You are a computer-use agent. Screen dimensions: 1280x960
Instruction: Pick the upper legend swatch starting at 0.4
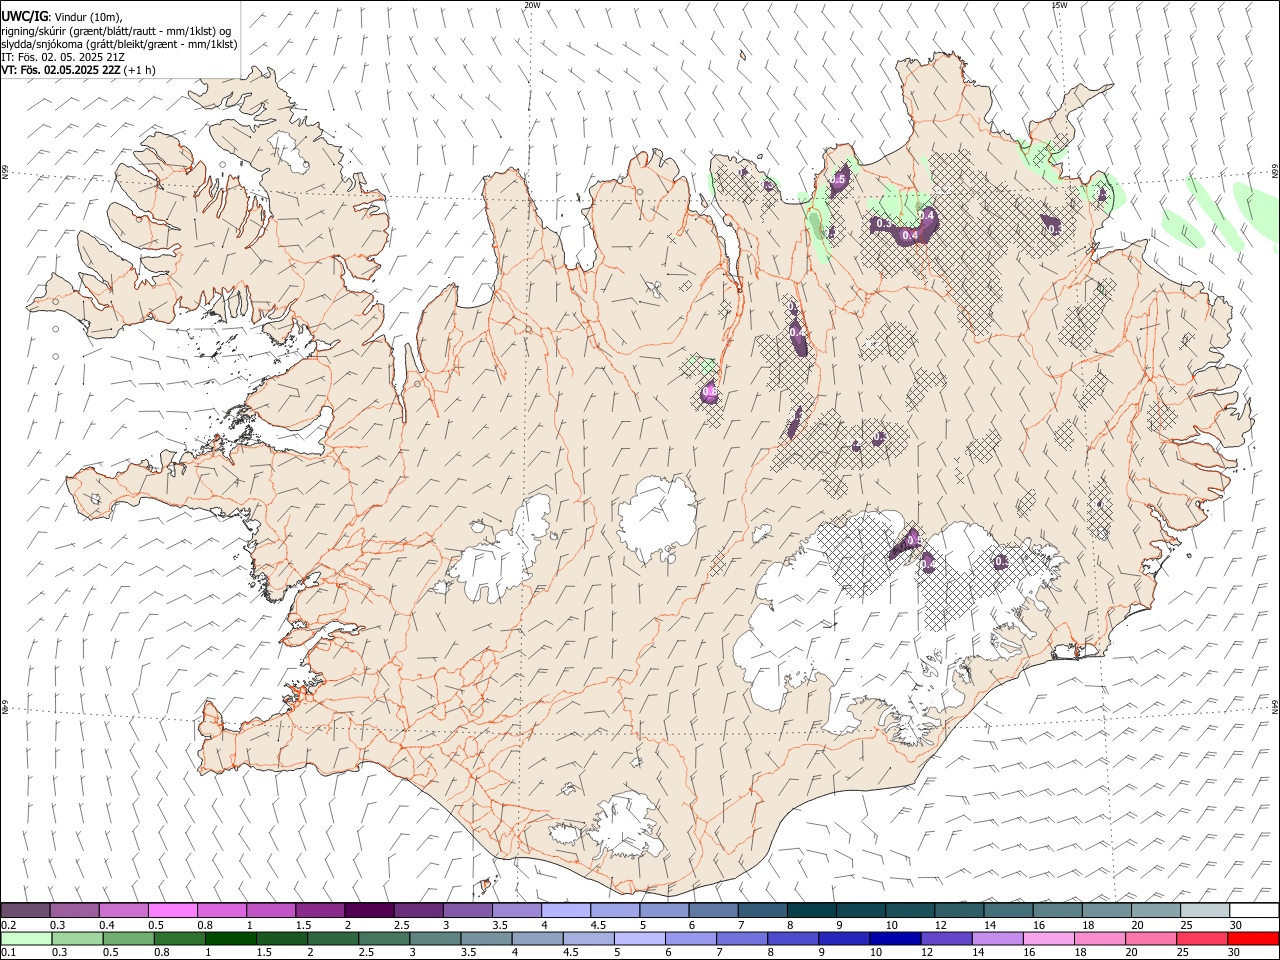[124, 910]
